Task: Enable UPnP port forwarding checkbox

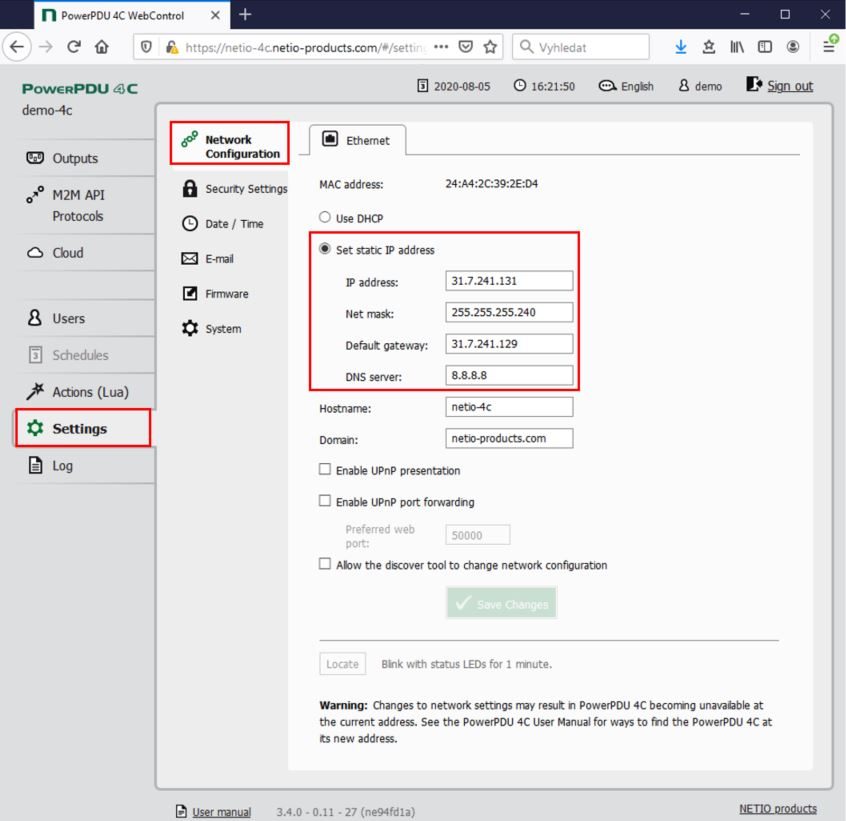Action: (324, 502)
